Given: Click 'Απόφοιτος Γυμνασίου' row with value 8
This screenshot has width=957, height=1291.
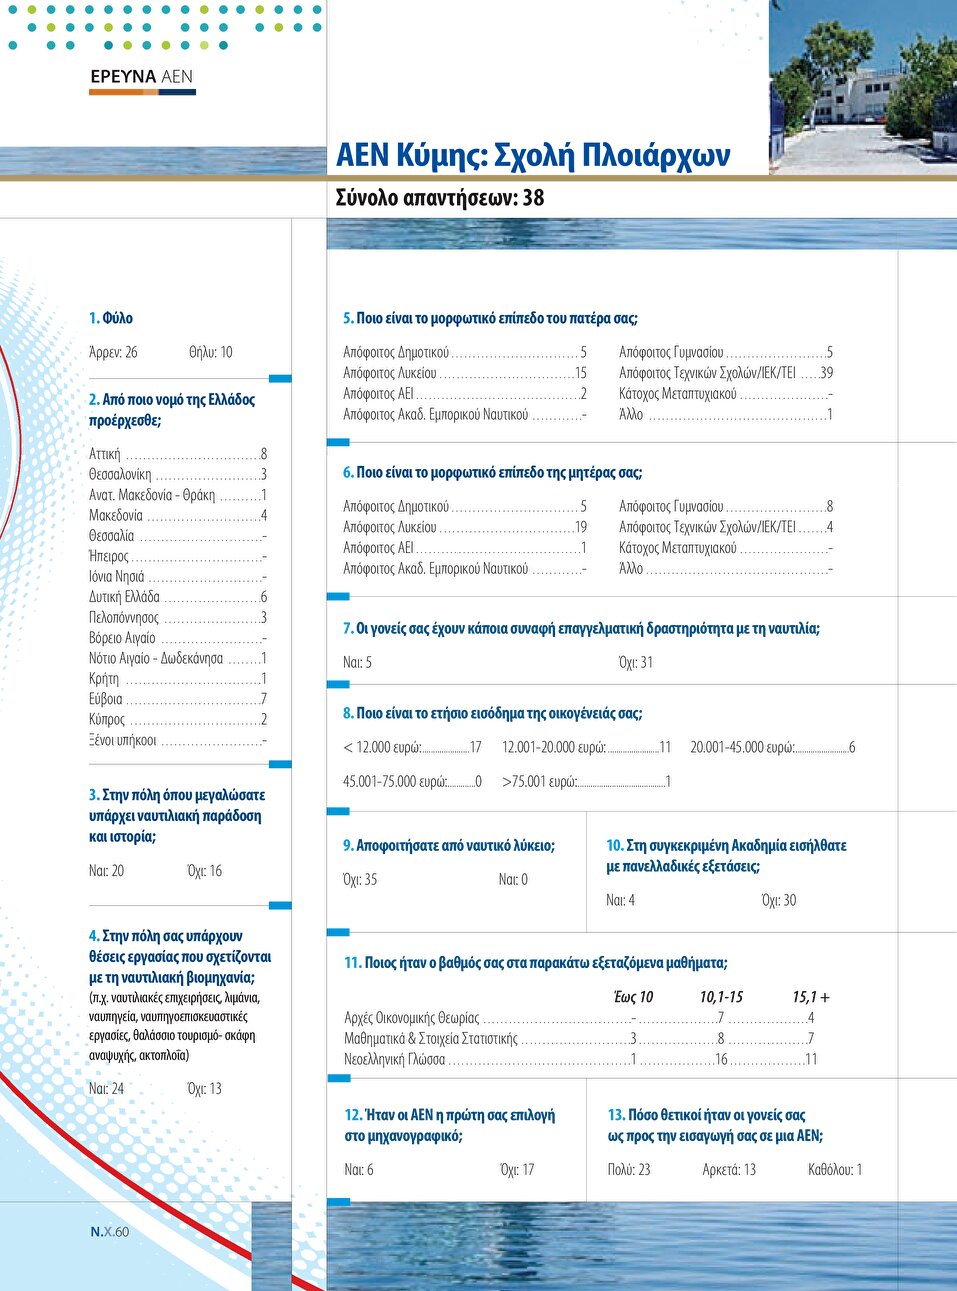Looking at the screenshot, I should pyautogui.click(x=726, y=507).
